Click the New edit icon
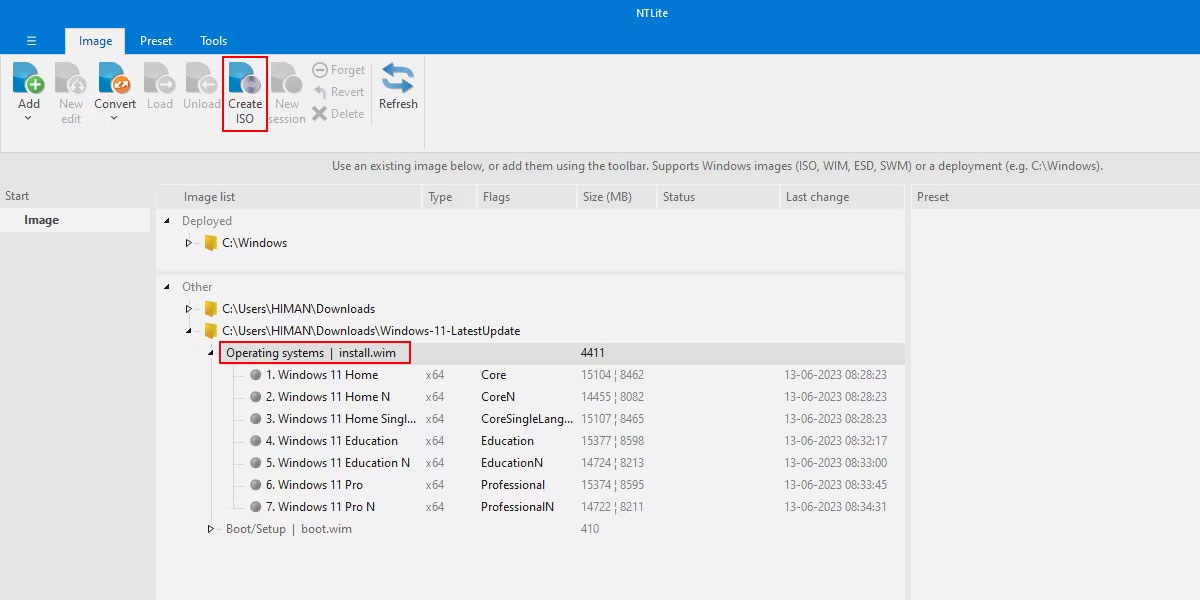 [71, 79]
